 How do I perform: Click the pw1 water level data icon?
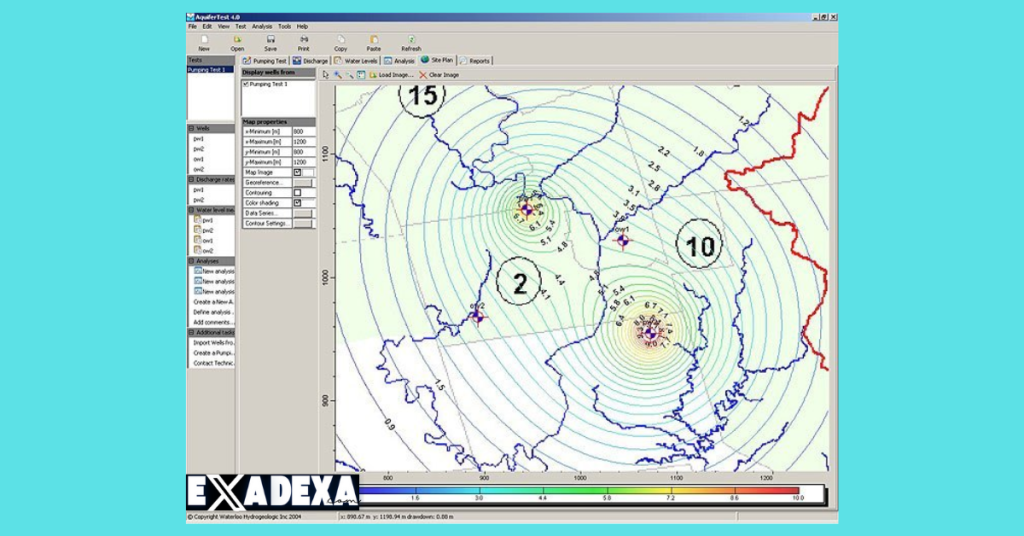tap(197, 220)
